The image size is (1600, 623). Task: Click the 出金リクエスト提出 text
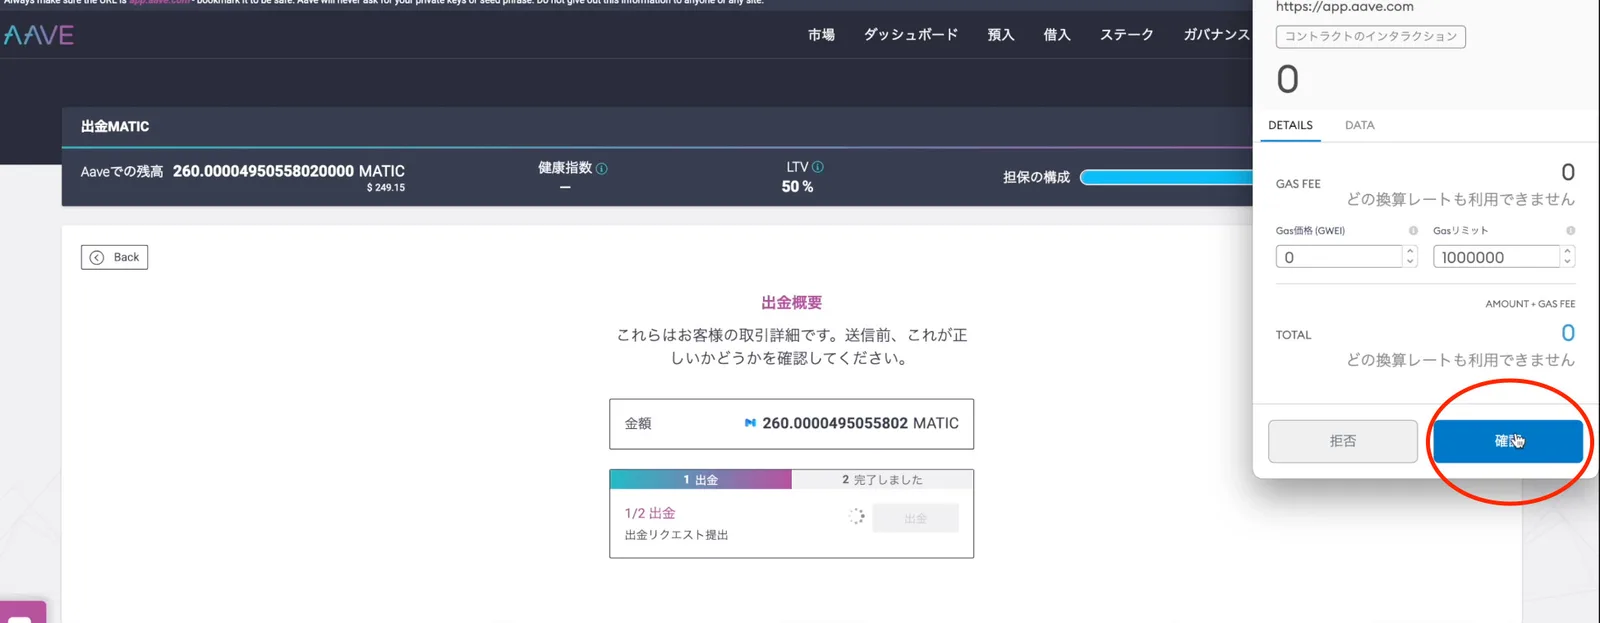coord(676,535)
